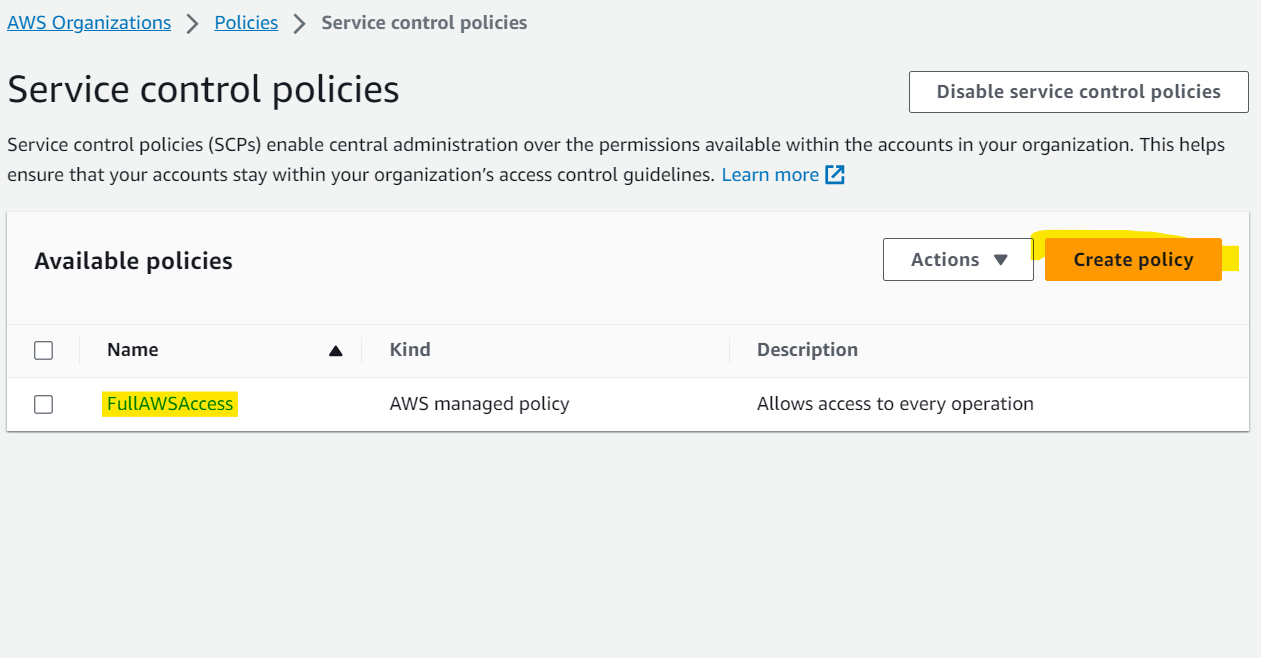This screenshot has height=658, width=1261.
Task: Open the Learn more link
Action: tap(770, 175)
